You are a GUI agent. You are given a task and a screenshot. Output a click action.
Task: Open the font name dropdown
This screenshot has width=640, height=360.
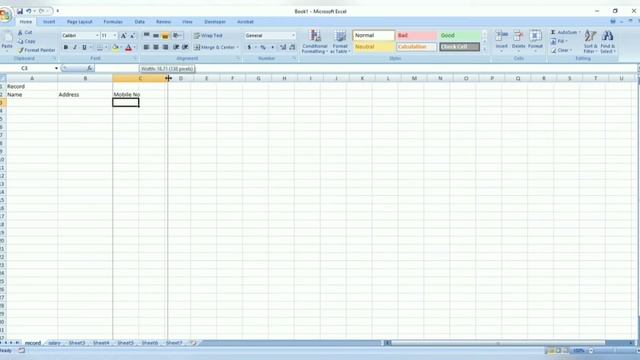[x=98, y=36]
